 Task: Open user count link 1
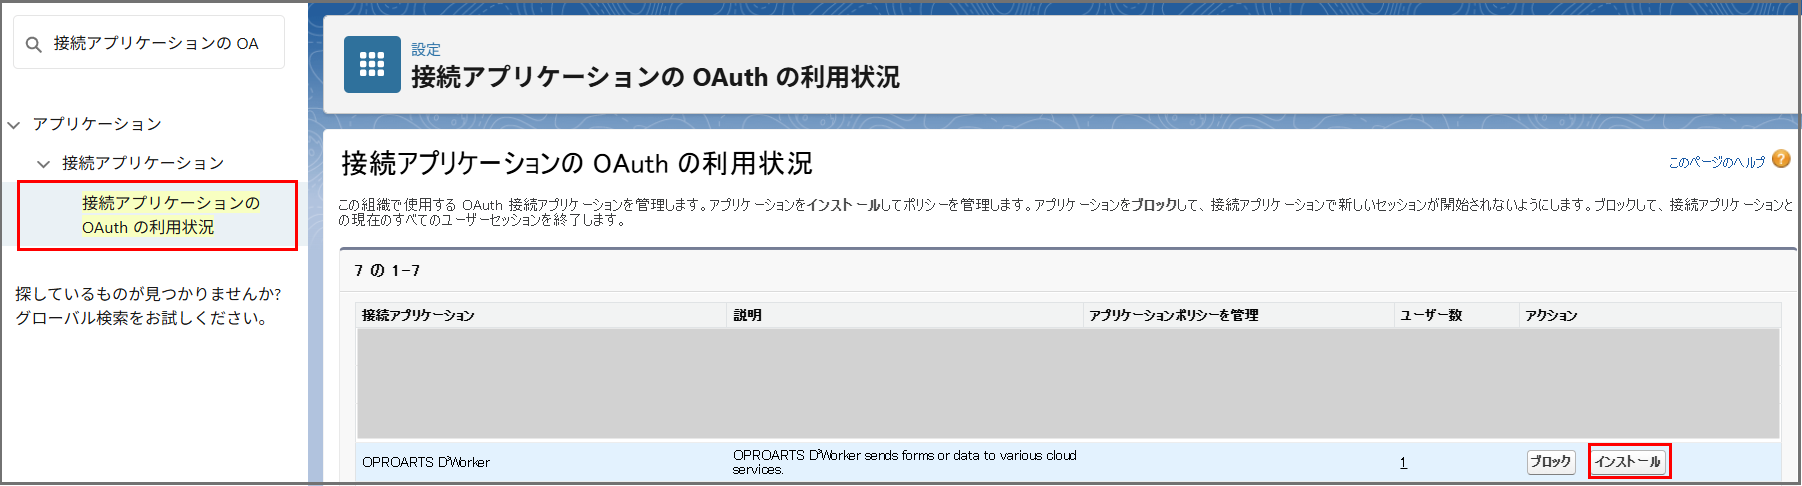1403,463
